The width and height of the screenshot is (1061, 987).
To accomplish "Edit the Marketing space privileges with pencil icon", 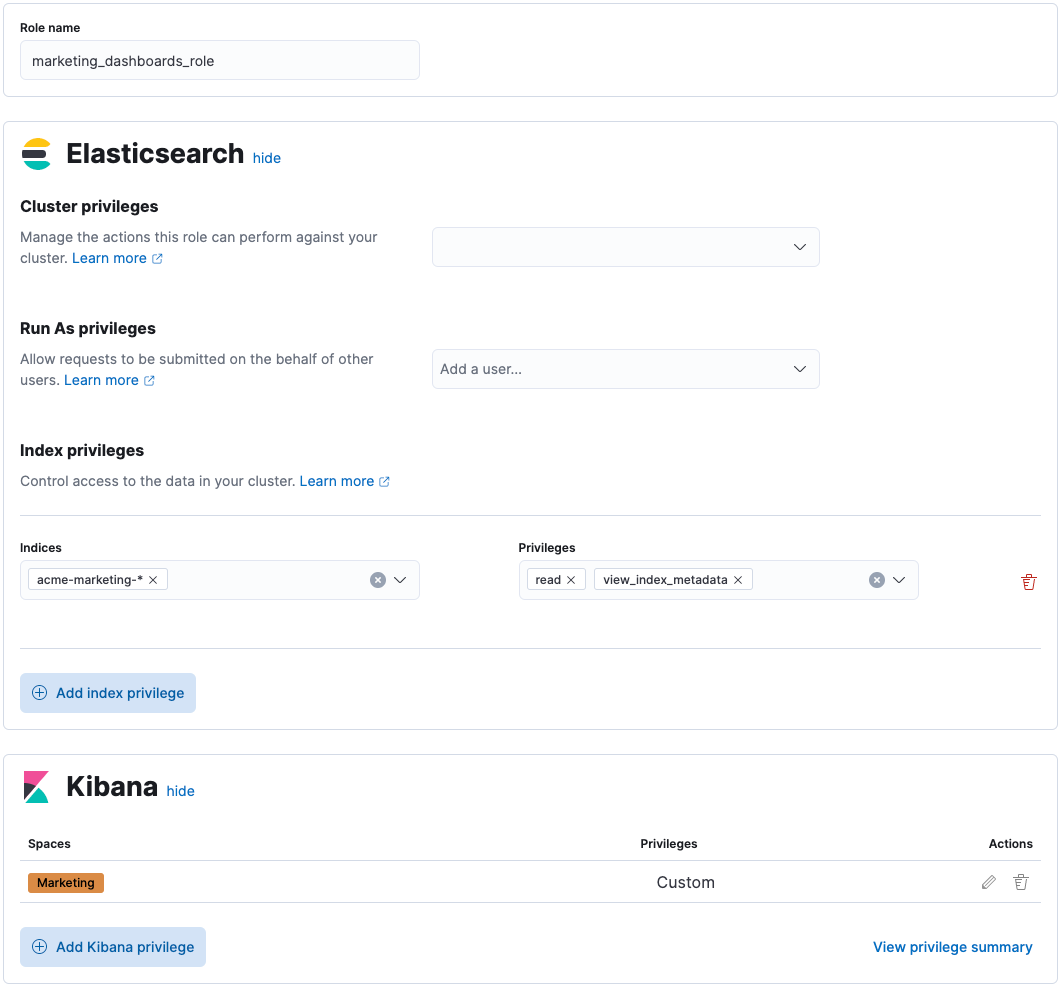I will [x=988, y=882].
